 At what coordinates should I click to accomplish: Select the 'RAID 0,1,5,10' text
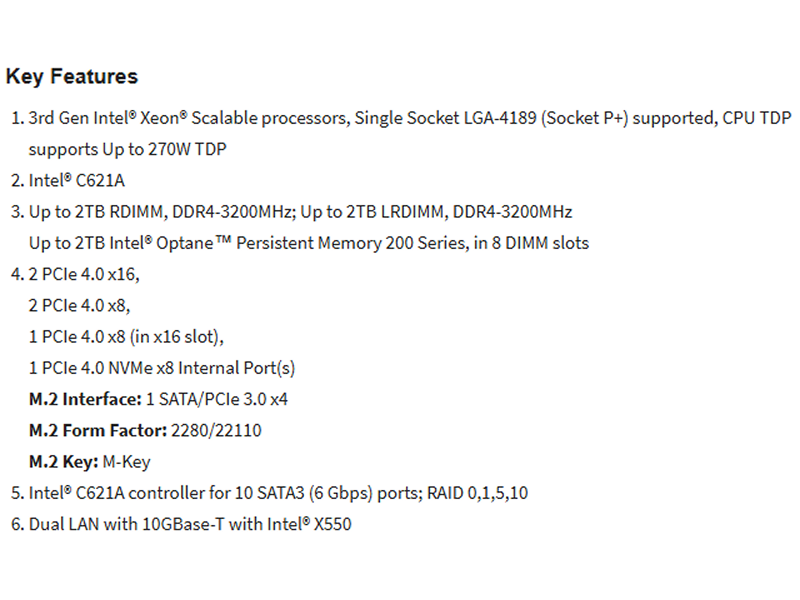coord(478,493)
